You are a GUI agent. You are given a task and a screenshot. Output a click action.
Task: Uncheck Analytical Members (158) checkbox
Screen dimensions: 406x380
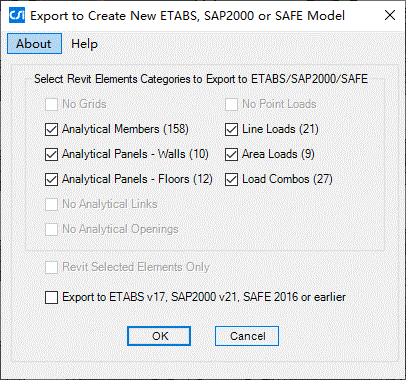[x=51, y=129]
